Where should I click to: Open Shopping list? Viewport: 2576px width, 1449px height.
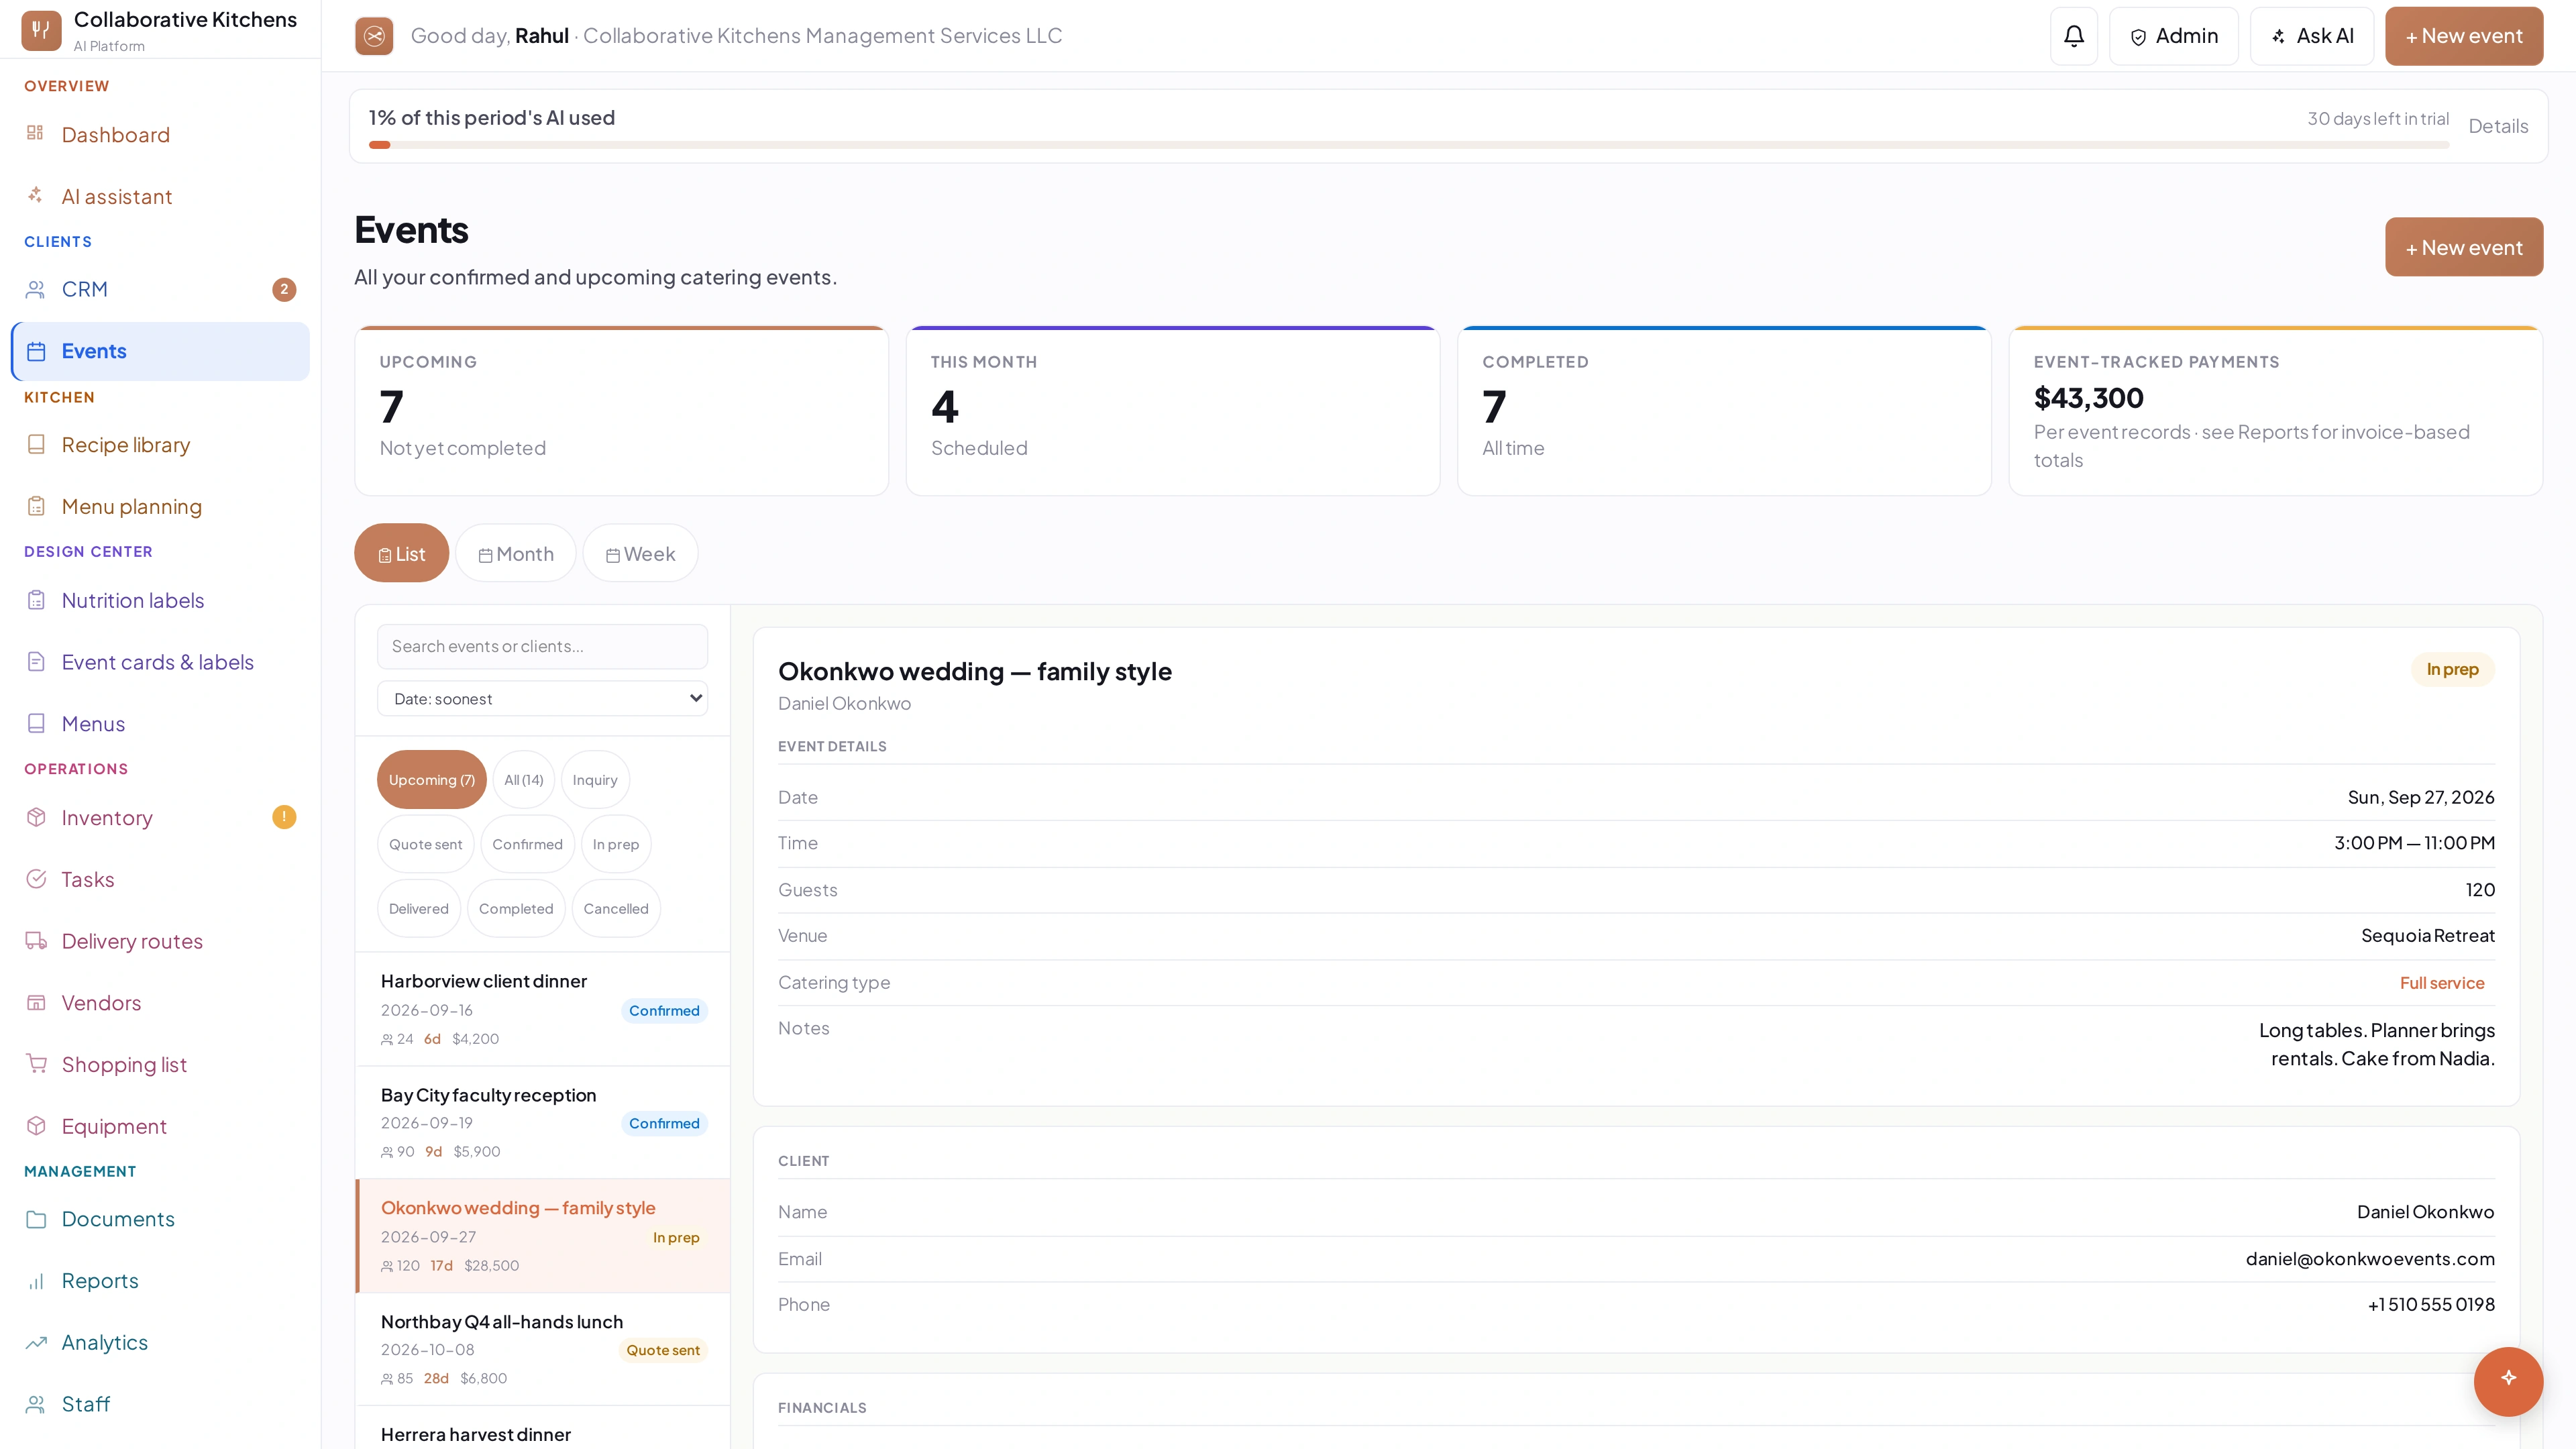coord(160,1065)
